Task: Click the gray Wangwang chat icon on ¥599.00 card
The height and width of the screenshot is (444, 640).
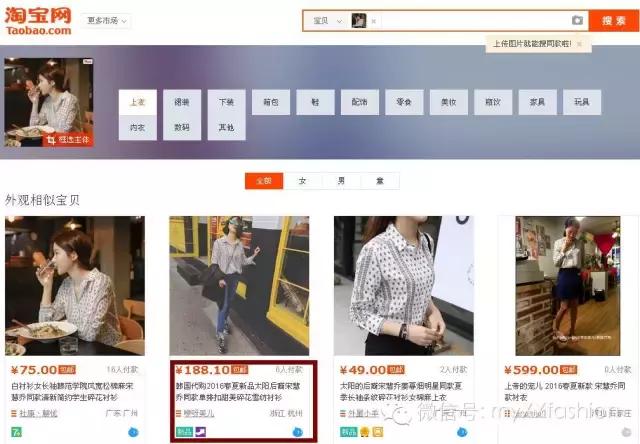Action: pos(626,432)
